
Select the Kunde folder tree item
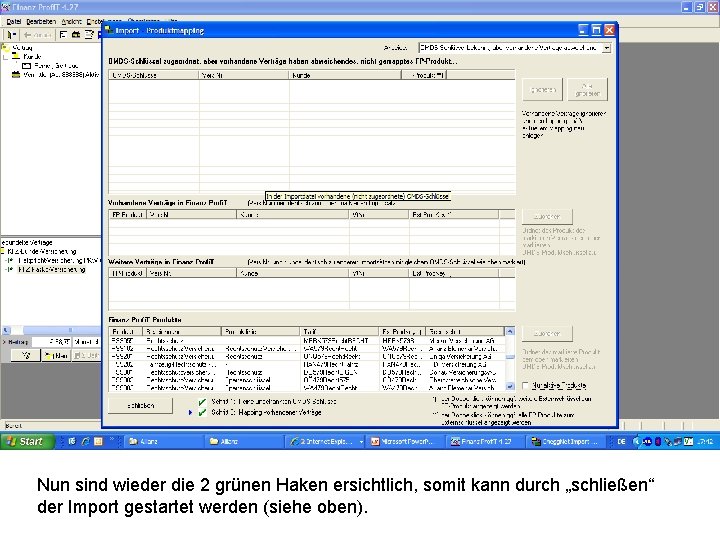27,56
